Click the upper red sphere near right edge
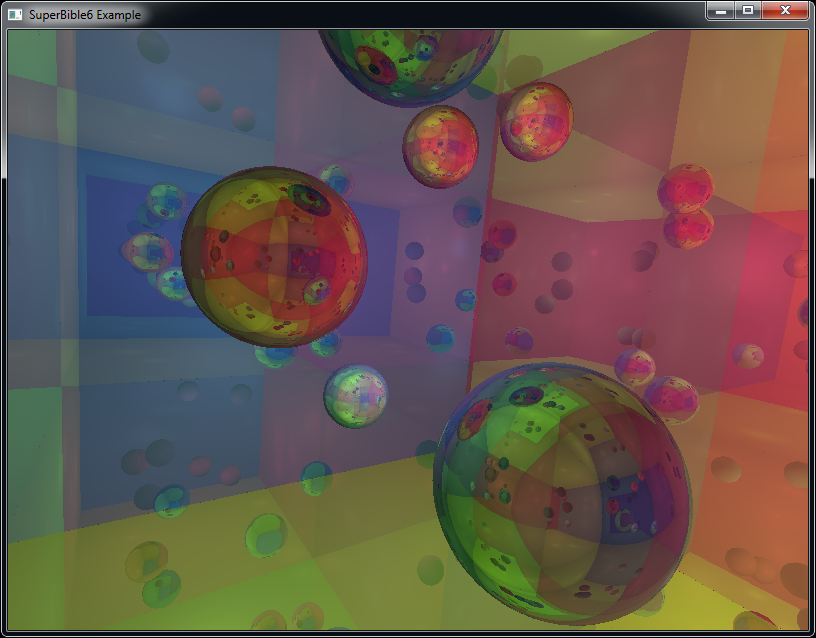 [x=685, y=187]
